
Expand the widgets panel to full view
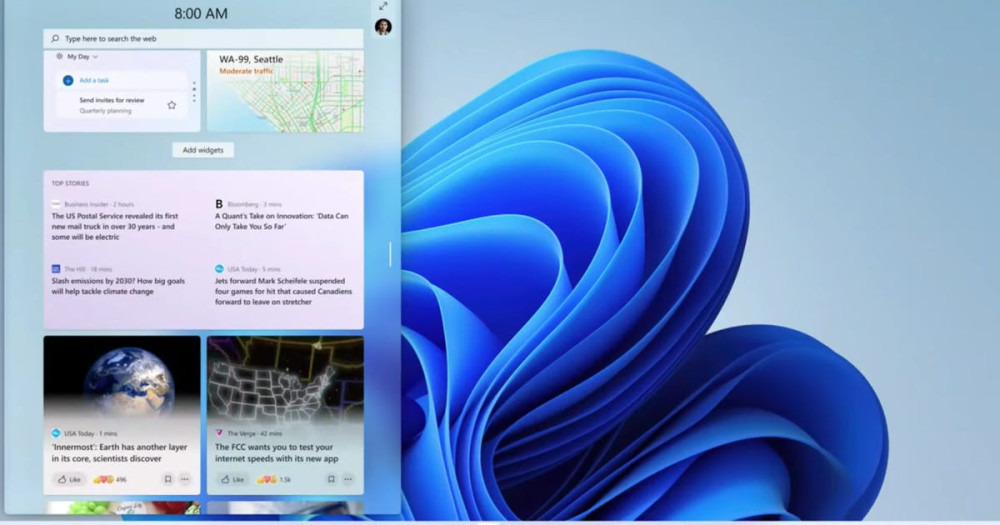(383, 6)
